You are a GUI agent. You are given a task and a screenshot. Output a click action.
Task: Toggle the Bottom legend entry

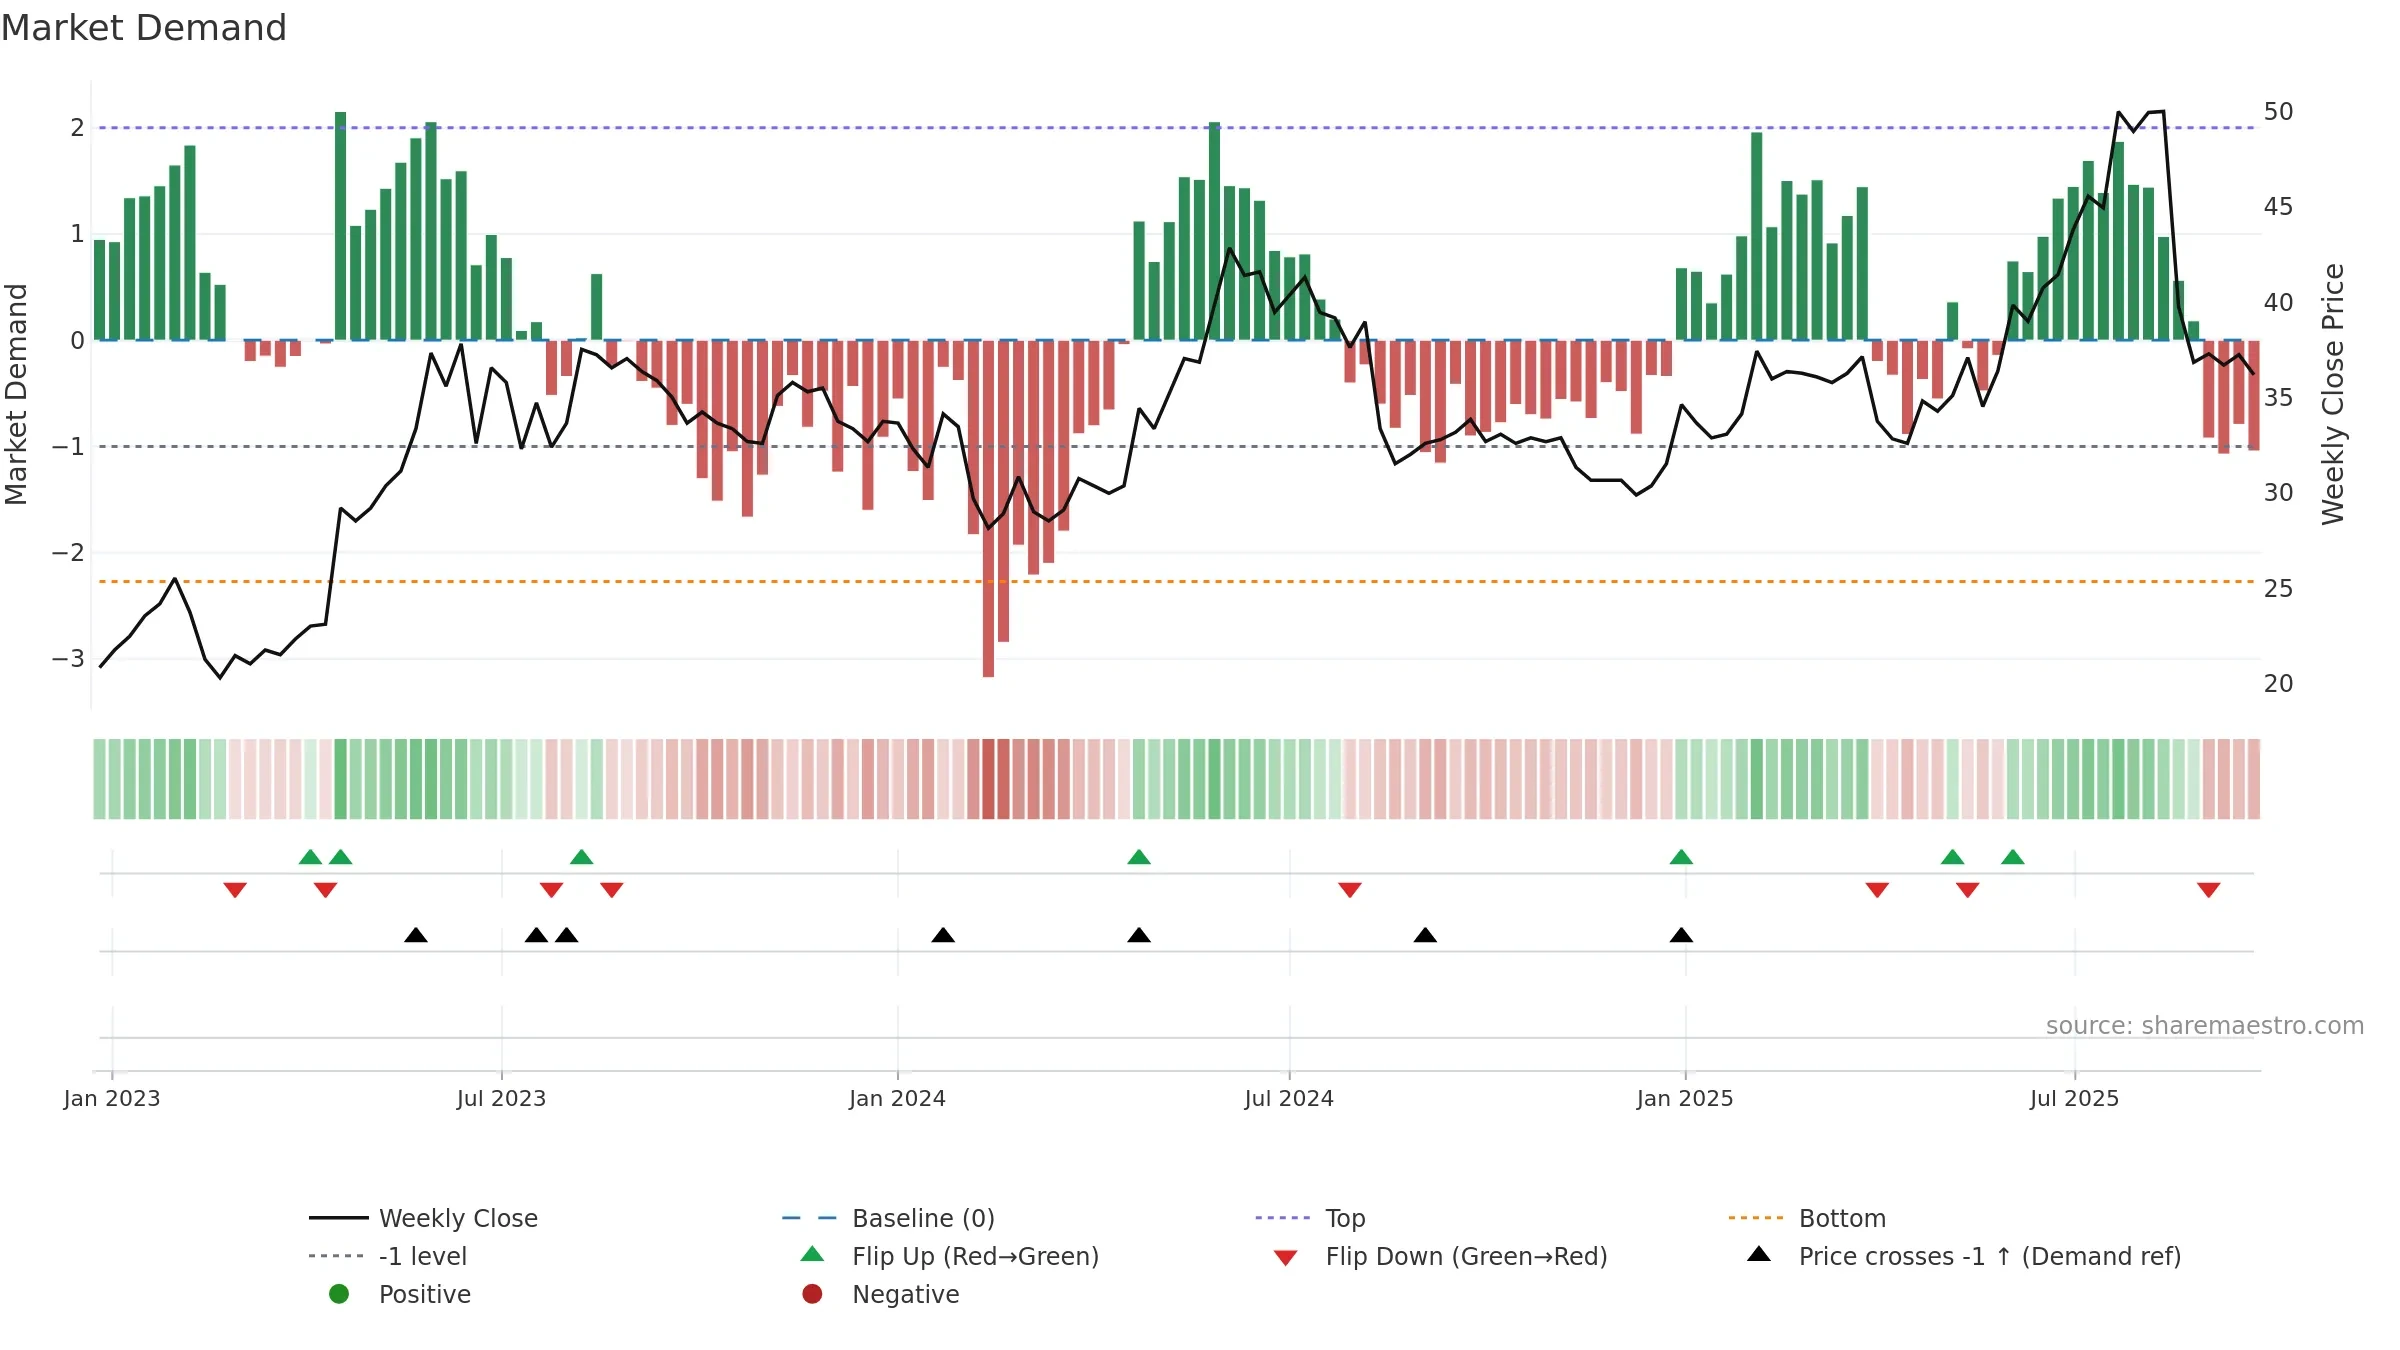(x=1807, y=1218)
